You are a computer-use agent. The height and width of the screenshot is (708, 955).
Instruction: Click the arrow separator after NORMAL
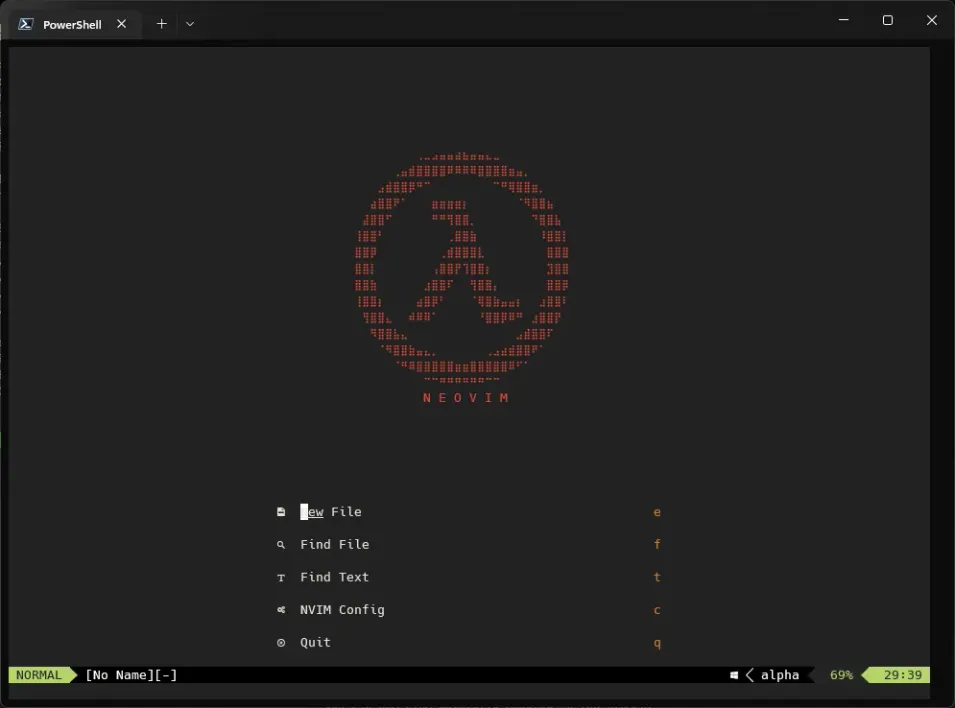pos(73,674)
